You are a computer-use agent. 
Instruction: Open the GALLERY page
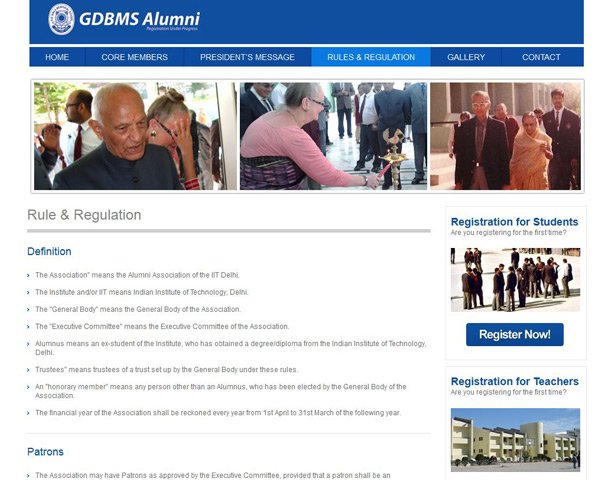466,57
